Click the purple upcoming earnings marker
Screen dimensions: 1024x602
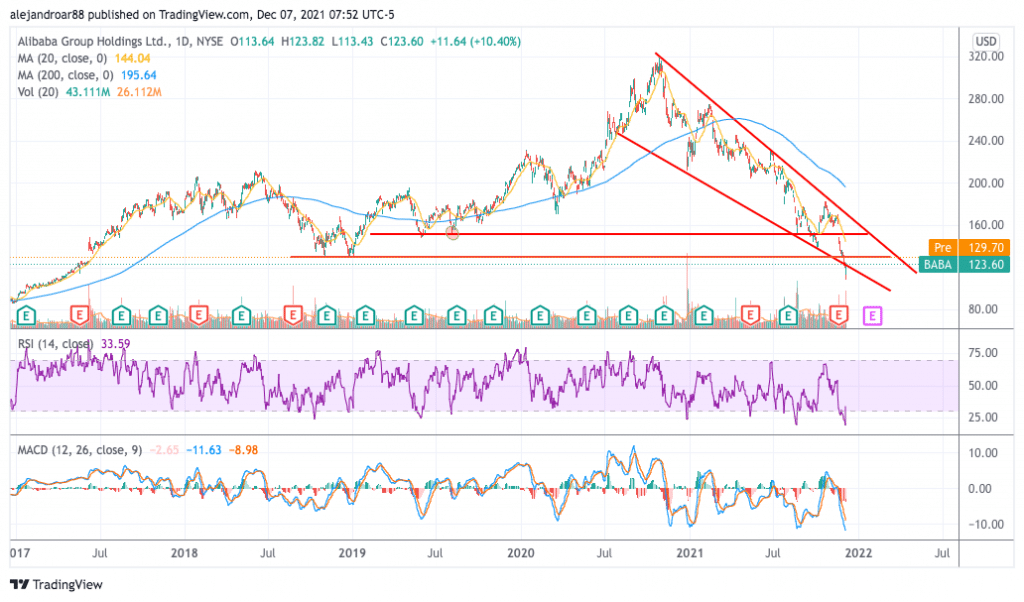tap(872, 316)
